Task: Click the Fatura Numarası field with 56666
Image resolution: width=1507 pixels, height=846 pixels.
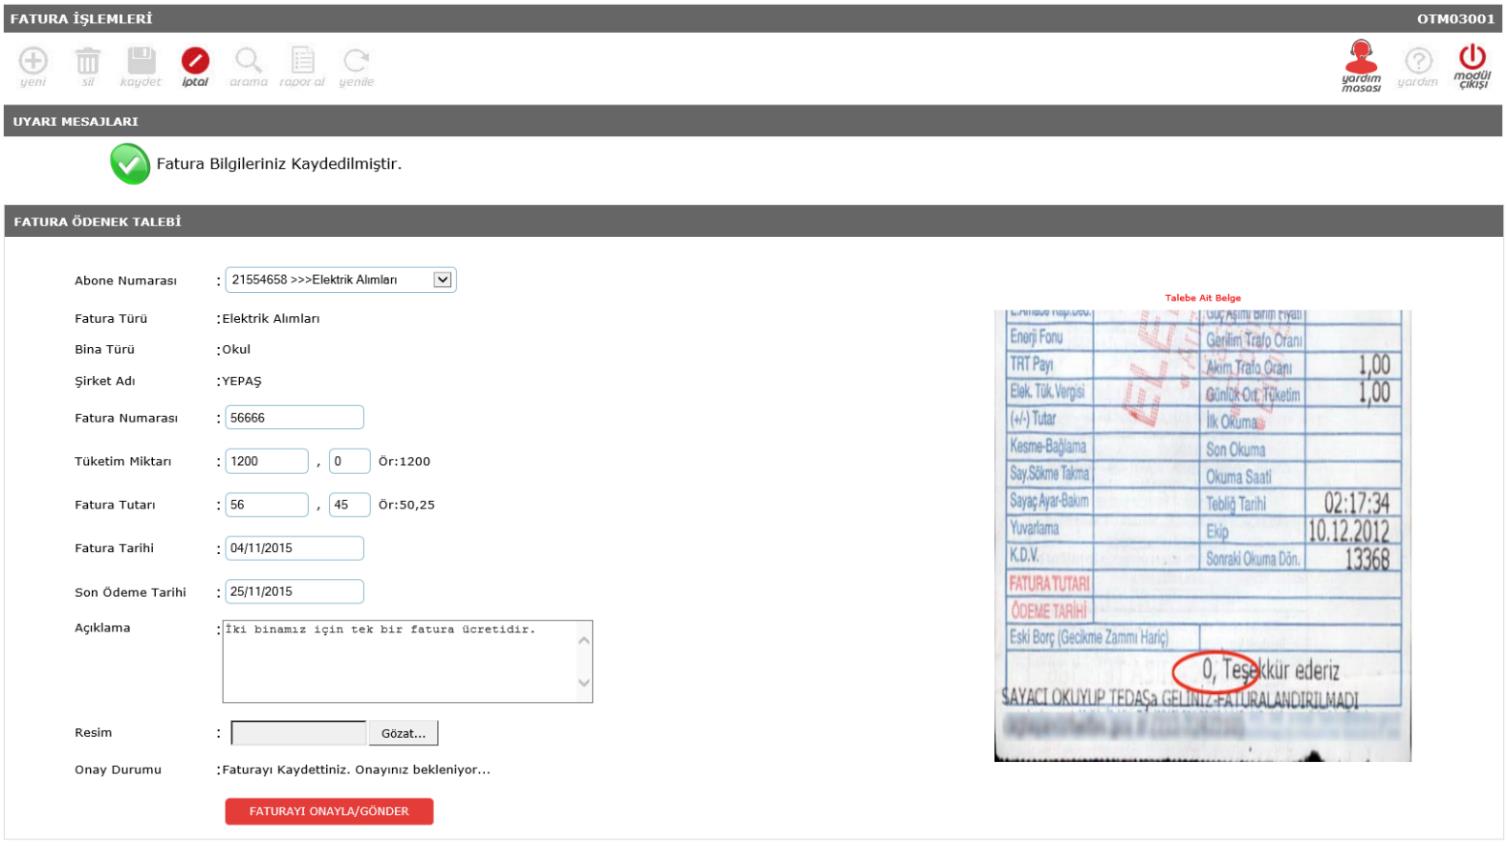Action: click(294, 418)
